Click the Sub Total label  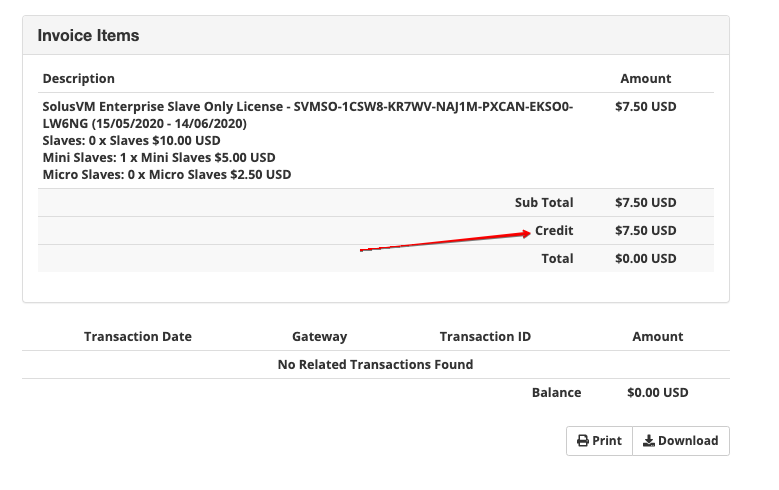tap(544, 202)
